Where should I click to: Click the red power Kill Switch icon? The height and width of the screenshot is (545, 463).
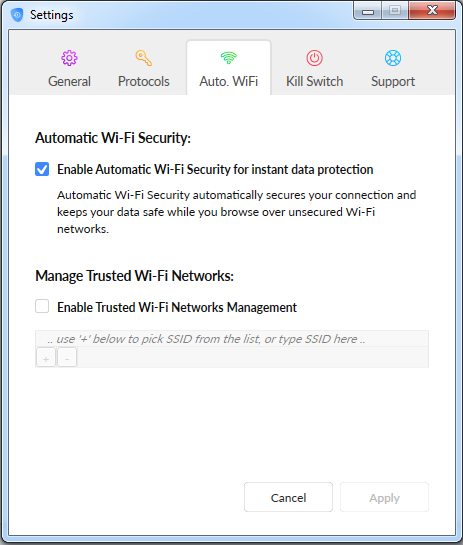[315, 58]
